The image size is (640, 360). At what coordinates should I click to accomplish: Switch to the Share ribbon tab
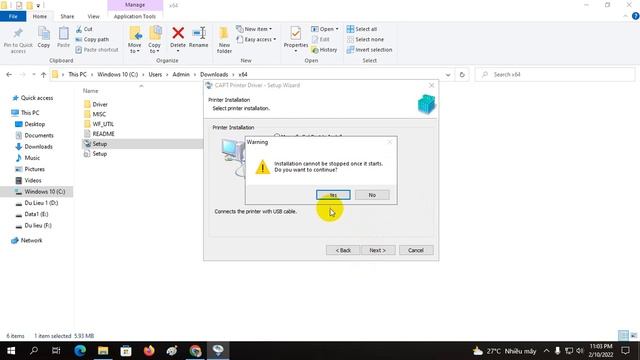tap(67, 16)
